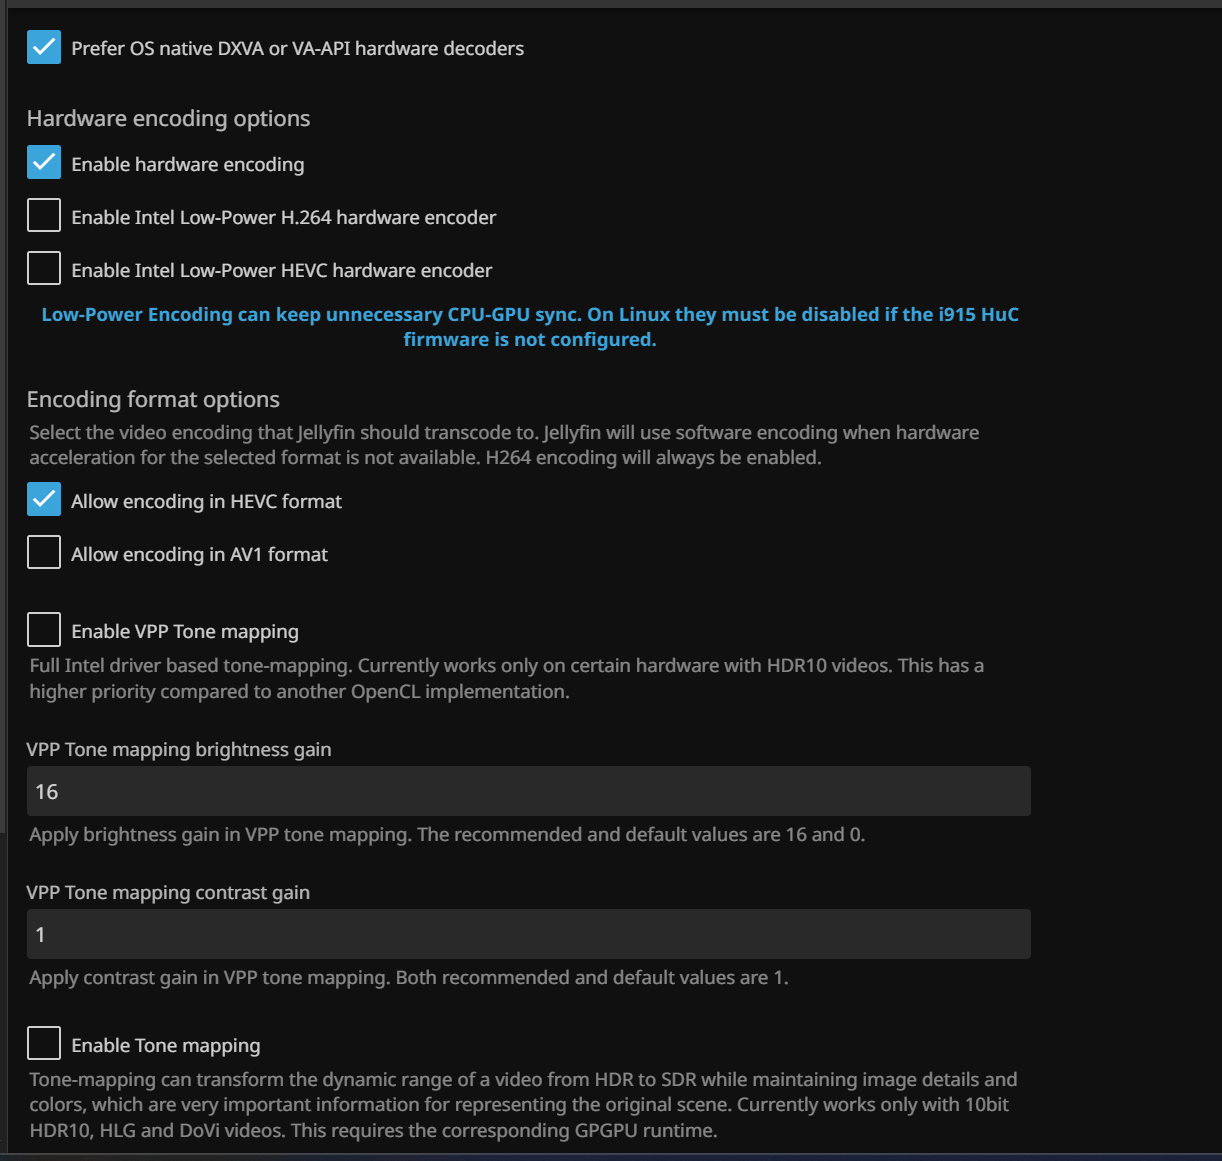Click 'Enable Intel Low-Power H.264 hardware encoder' label

pos(283,218)
